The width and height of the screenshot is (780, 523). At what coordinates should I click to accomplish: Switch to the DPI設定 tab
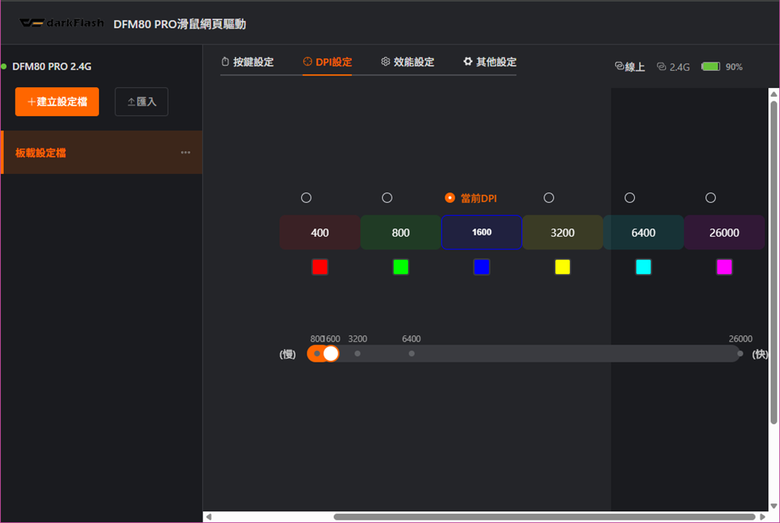[327, 62]
